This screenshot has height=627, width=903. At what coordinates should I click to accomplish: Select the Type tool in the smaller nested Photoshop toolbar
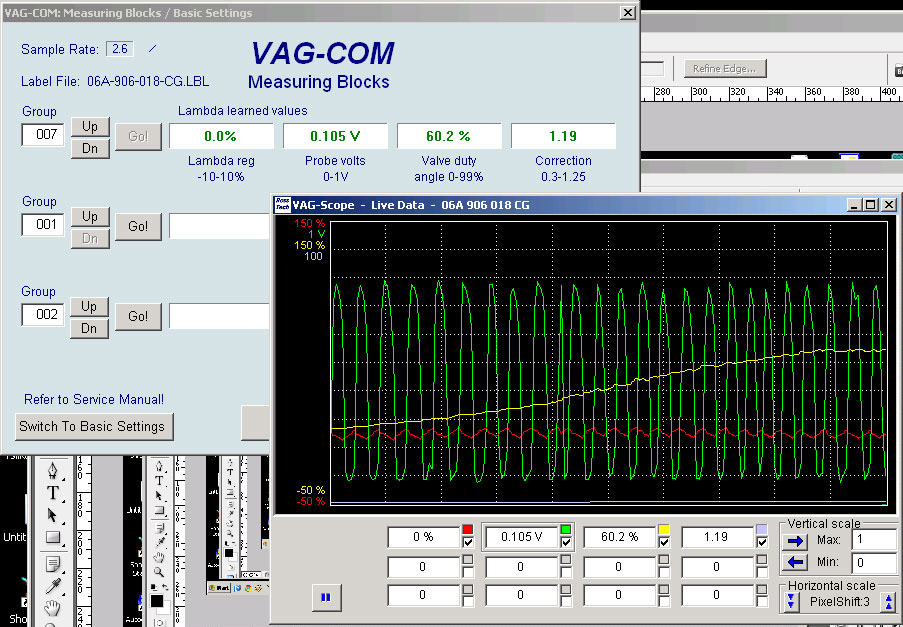(x=160, y=480)
